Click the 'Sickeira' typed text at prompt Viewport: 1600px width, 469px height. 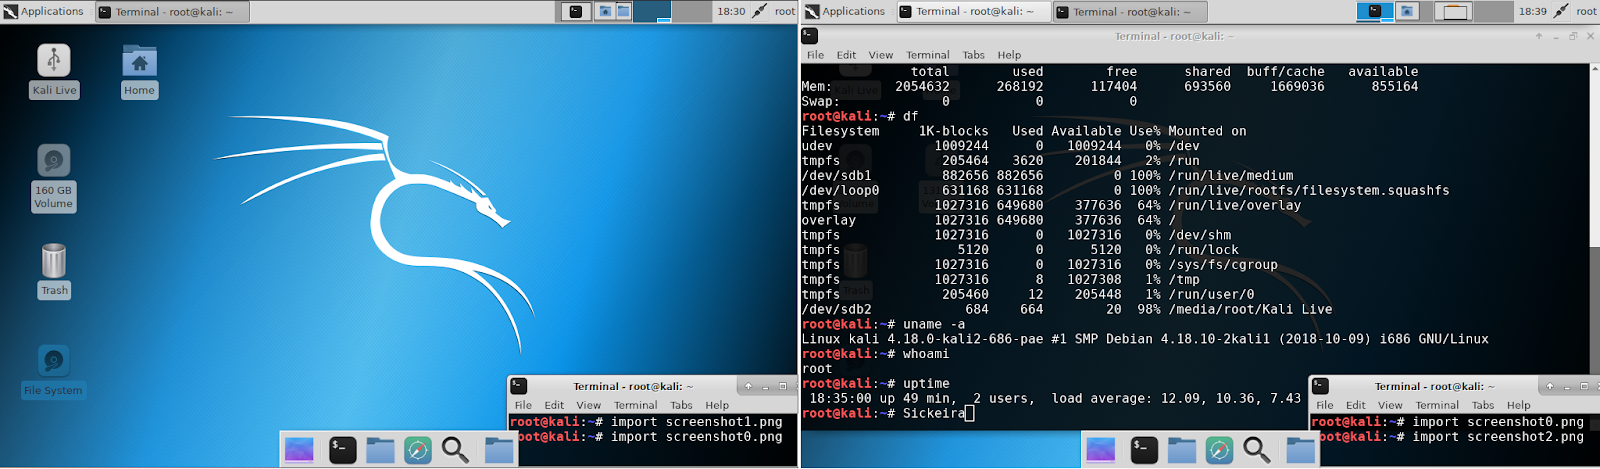(x=934, y=413)
